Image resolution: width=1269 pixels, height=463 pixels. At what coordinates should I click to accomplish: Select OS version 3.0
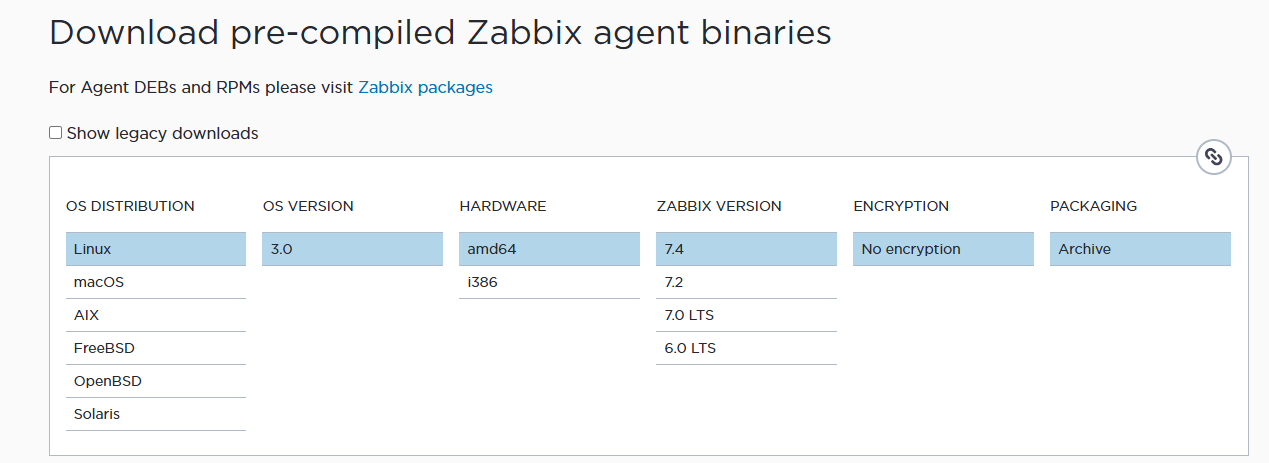click(352, 249)
